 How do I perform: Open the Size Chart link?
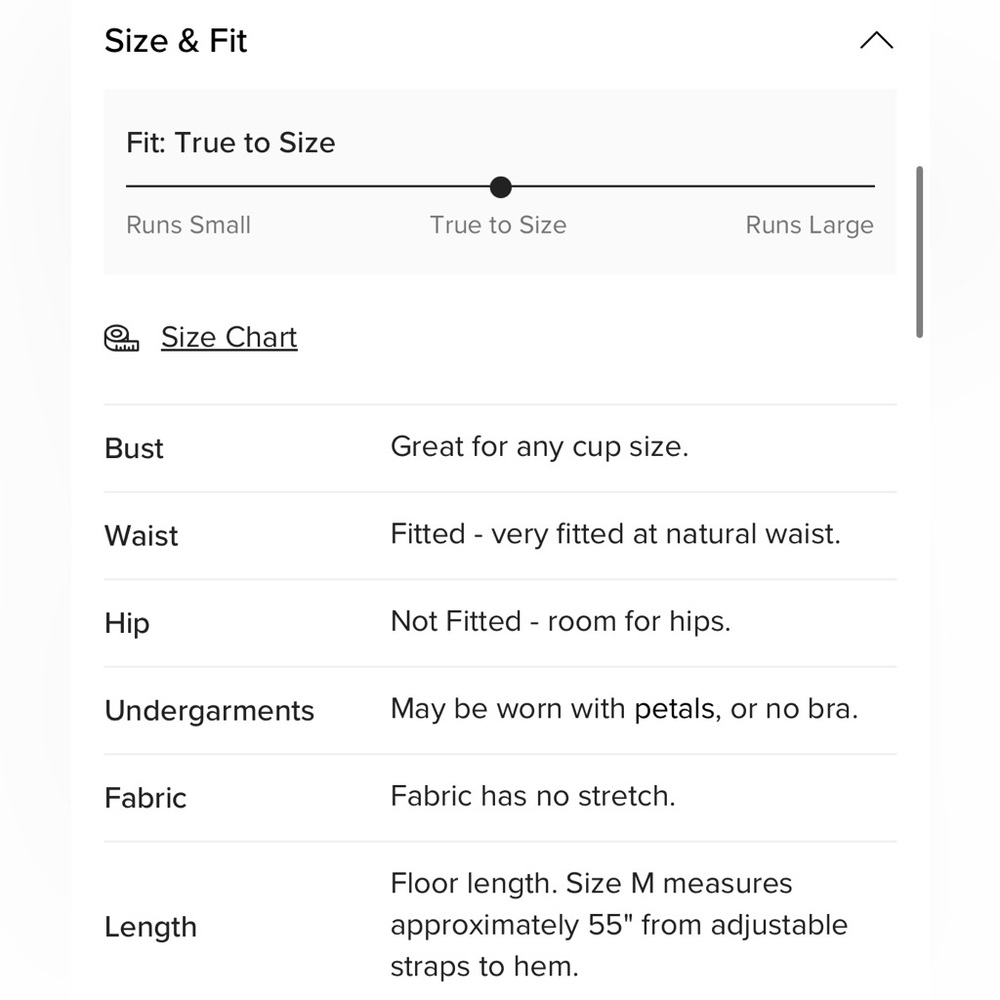coord(229,337)
